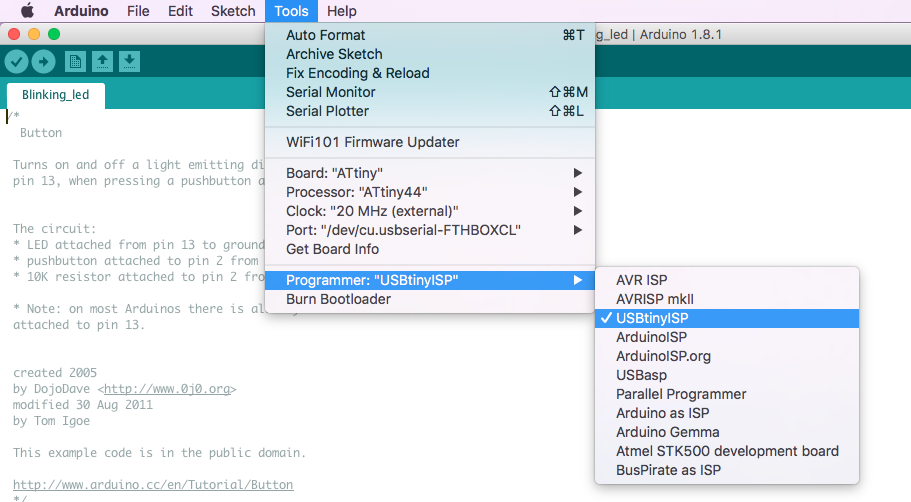Image resolution: width=911 pixels, height=502 pixels.
Task: Select Parallel Programmer option
Action: point(727,394)
